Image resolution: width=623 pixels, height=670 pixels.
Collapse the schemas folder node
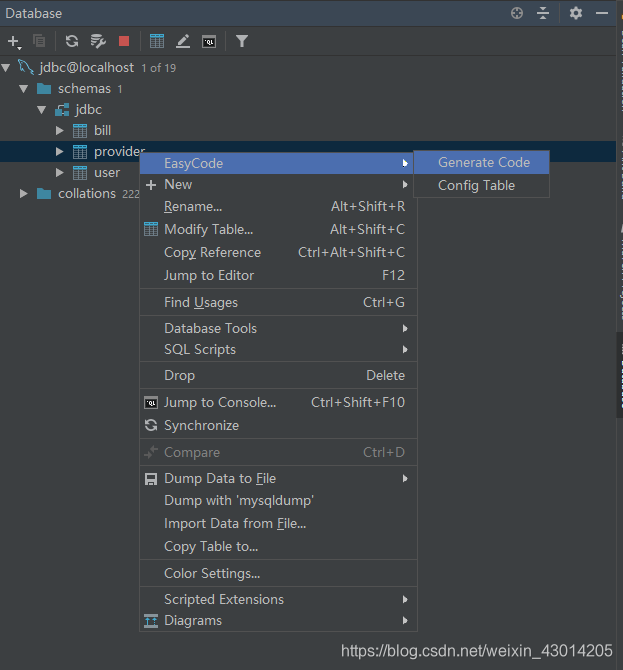pos(24,89)
